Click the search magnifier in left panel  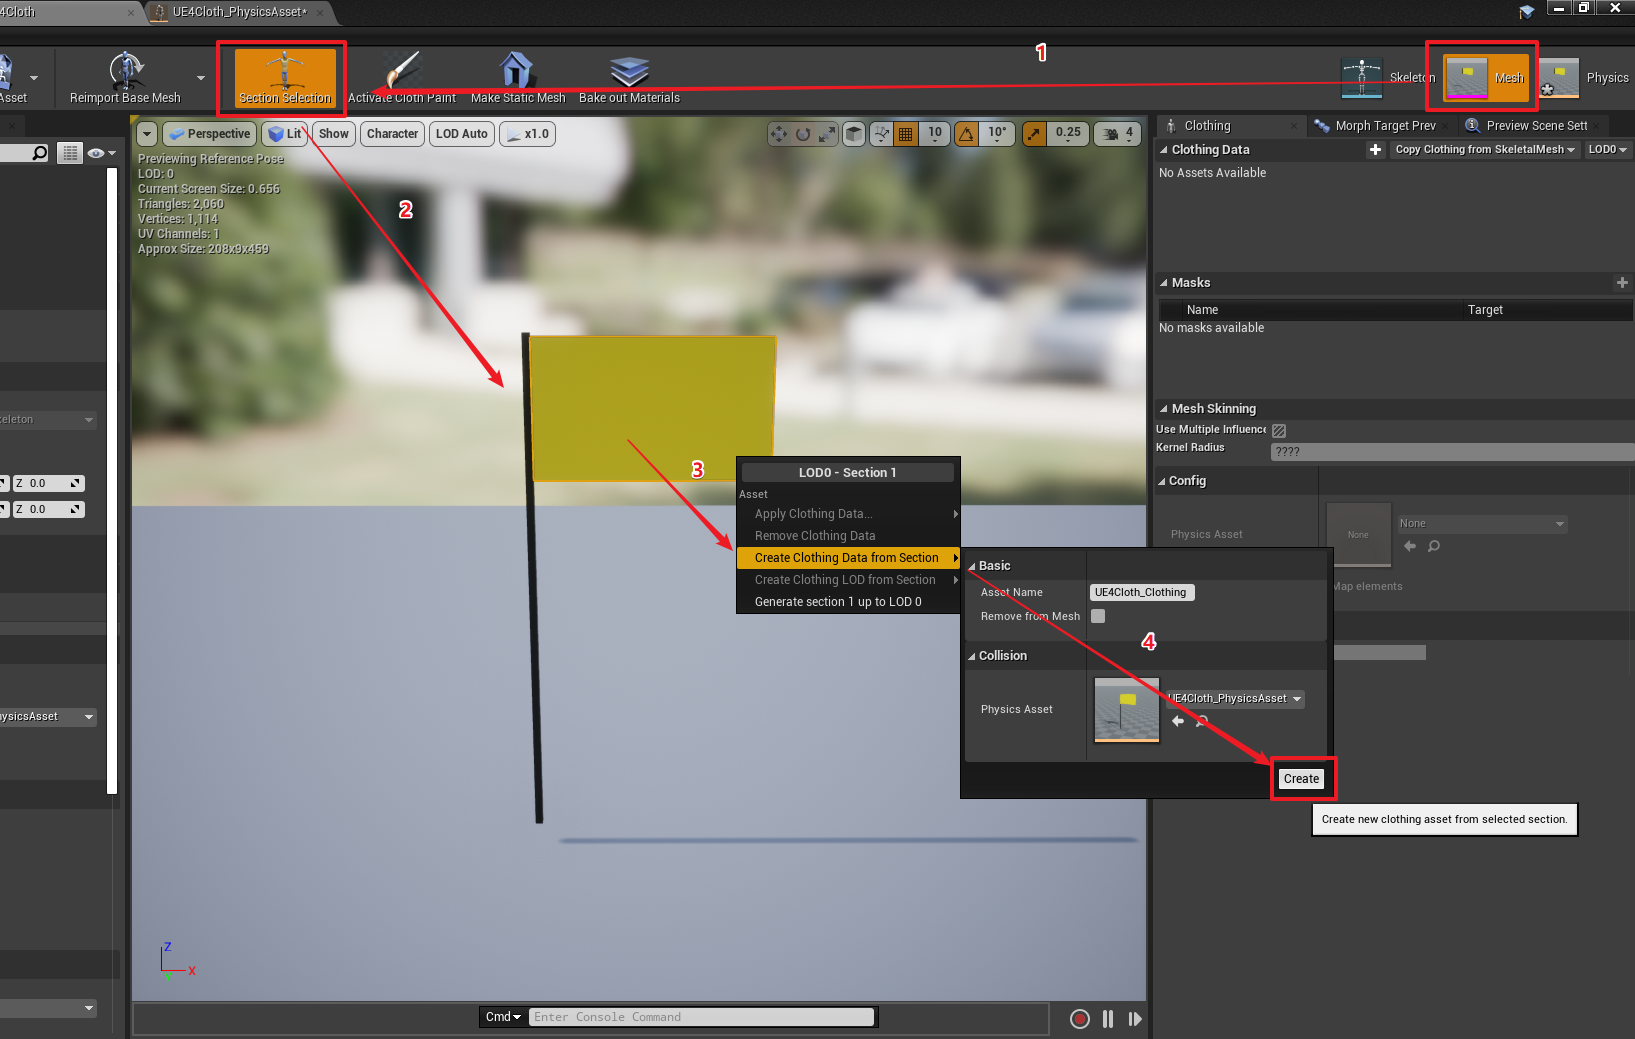40,153
